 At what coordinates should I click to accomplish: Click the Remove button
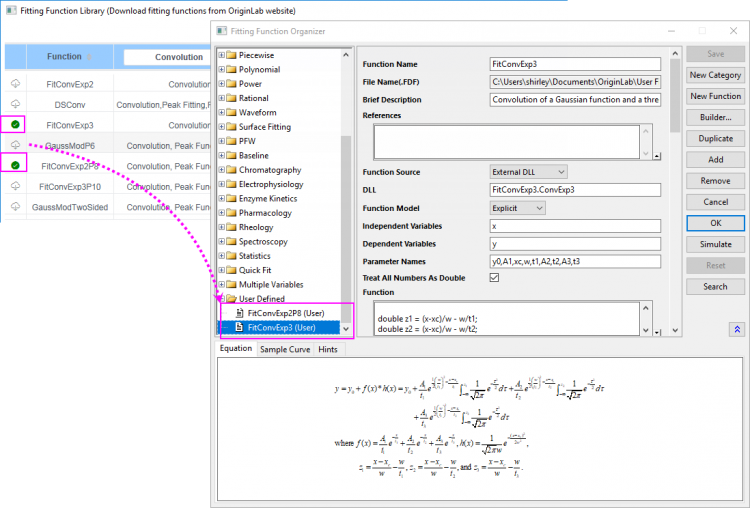[716, 181]
